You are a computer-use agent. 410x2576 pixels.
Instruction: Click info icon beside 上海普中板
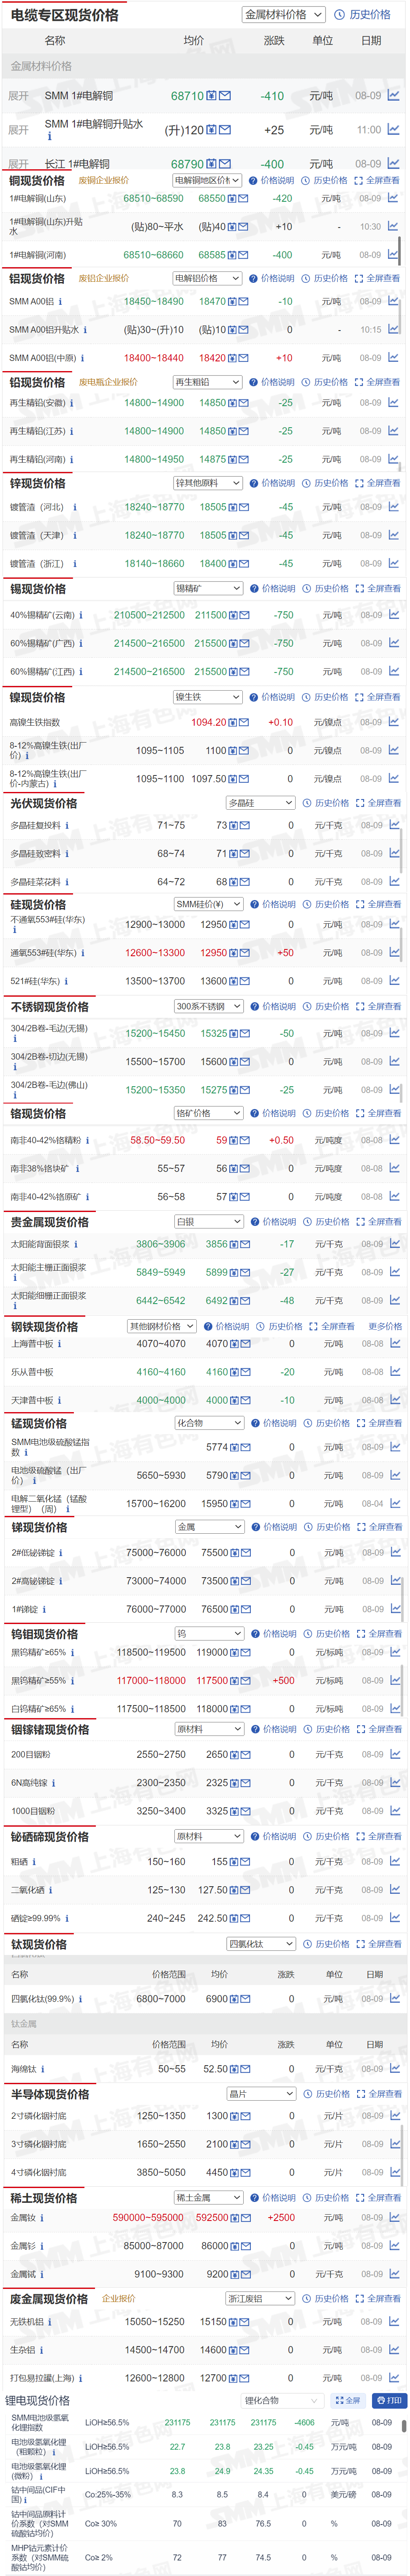click(x=59, y=1344)
